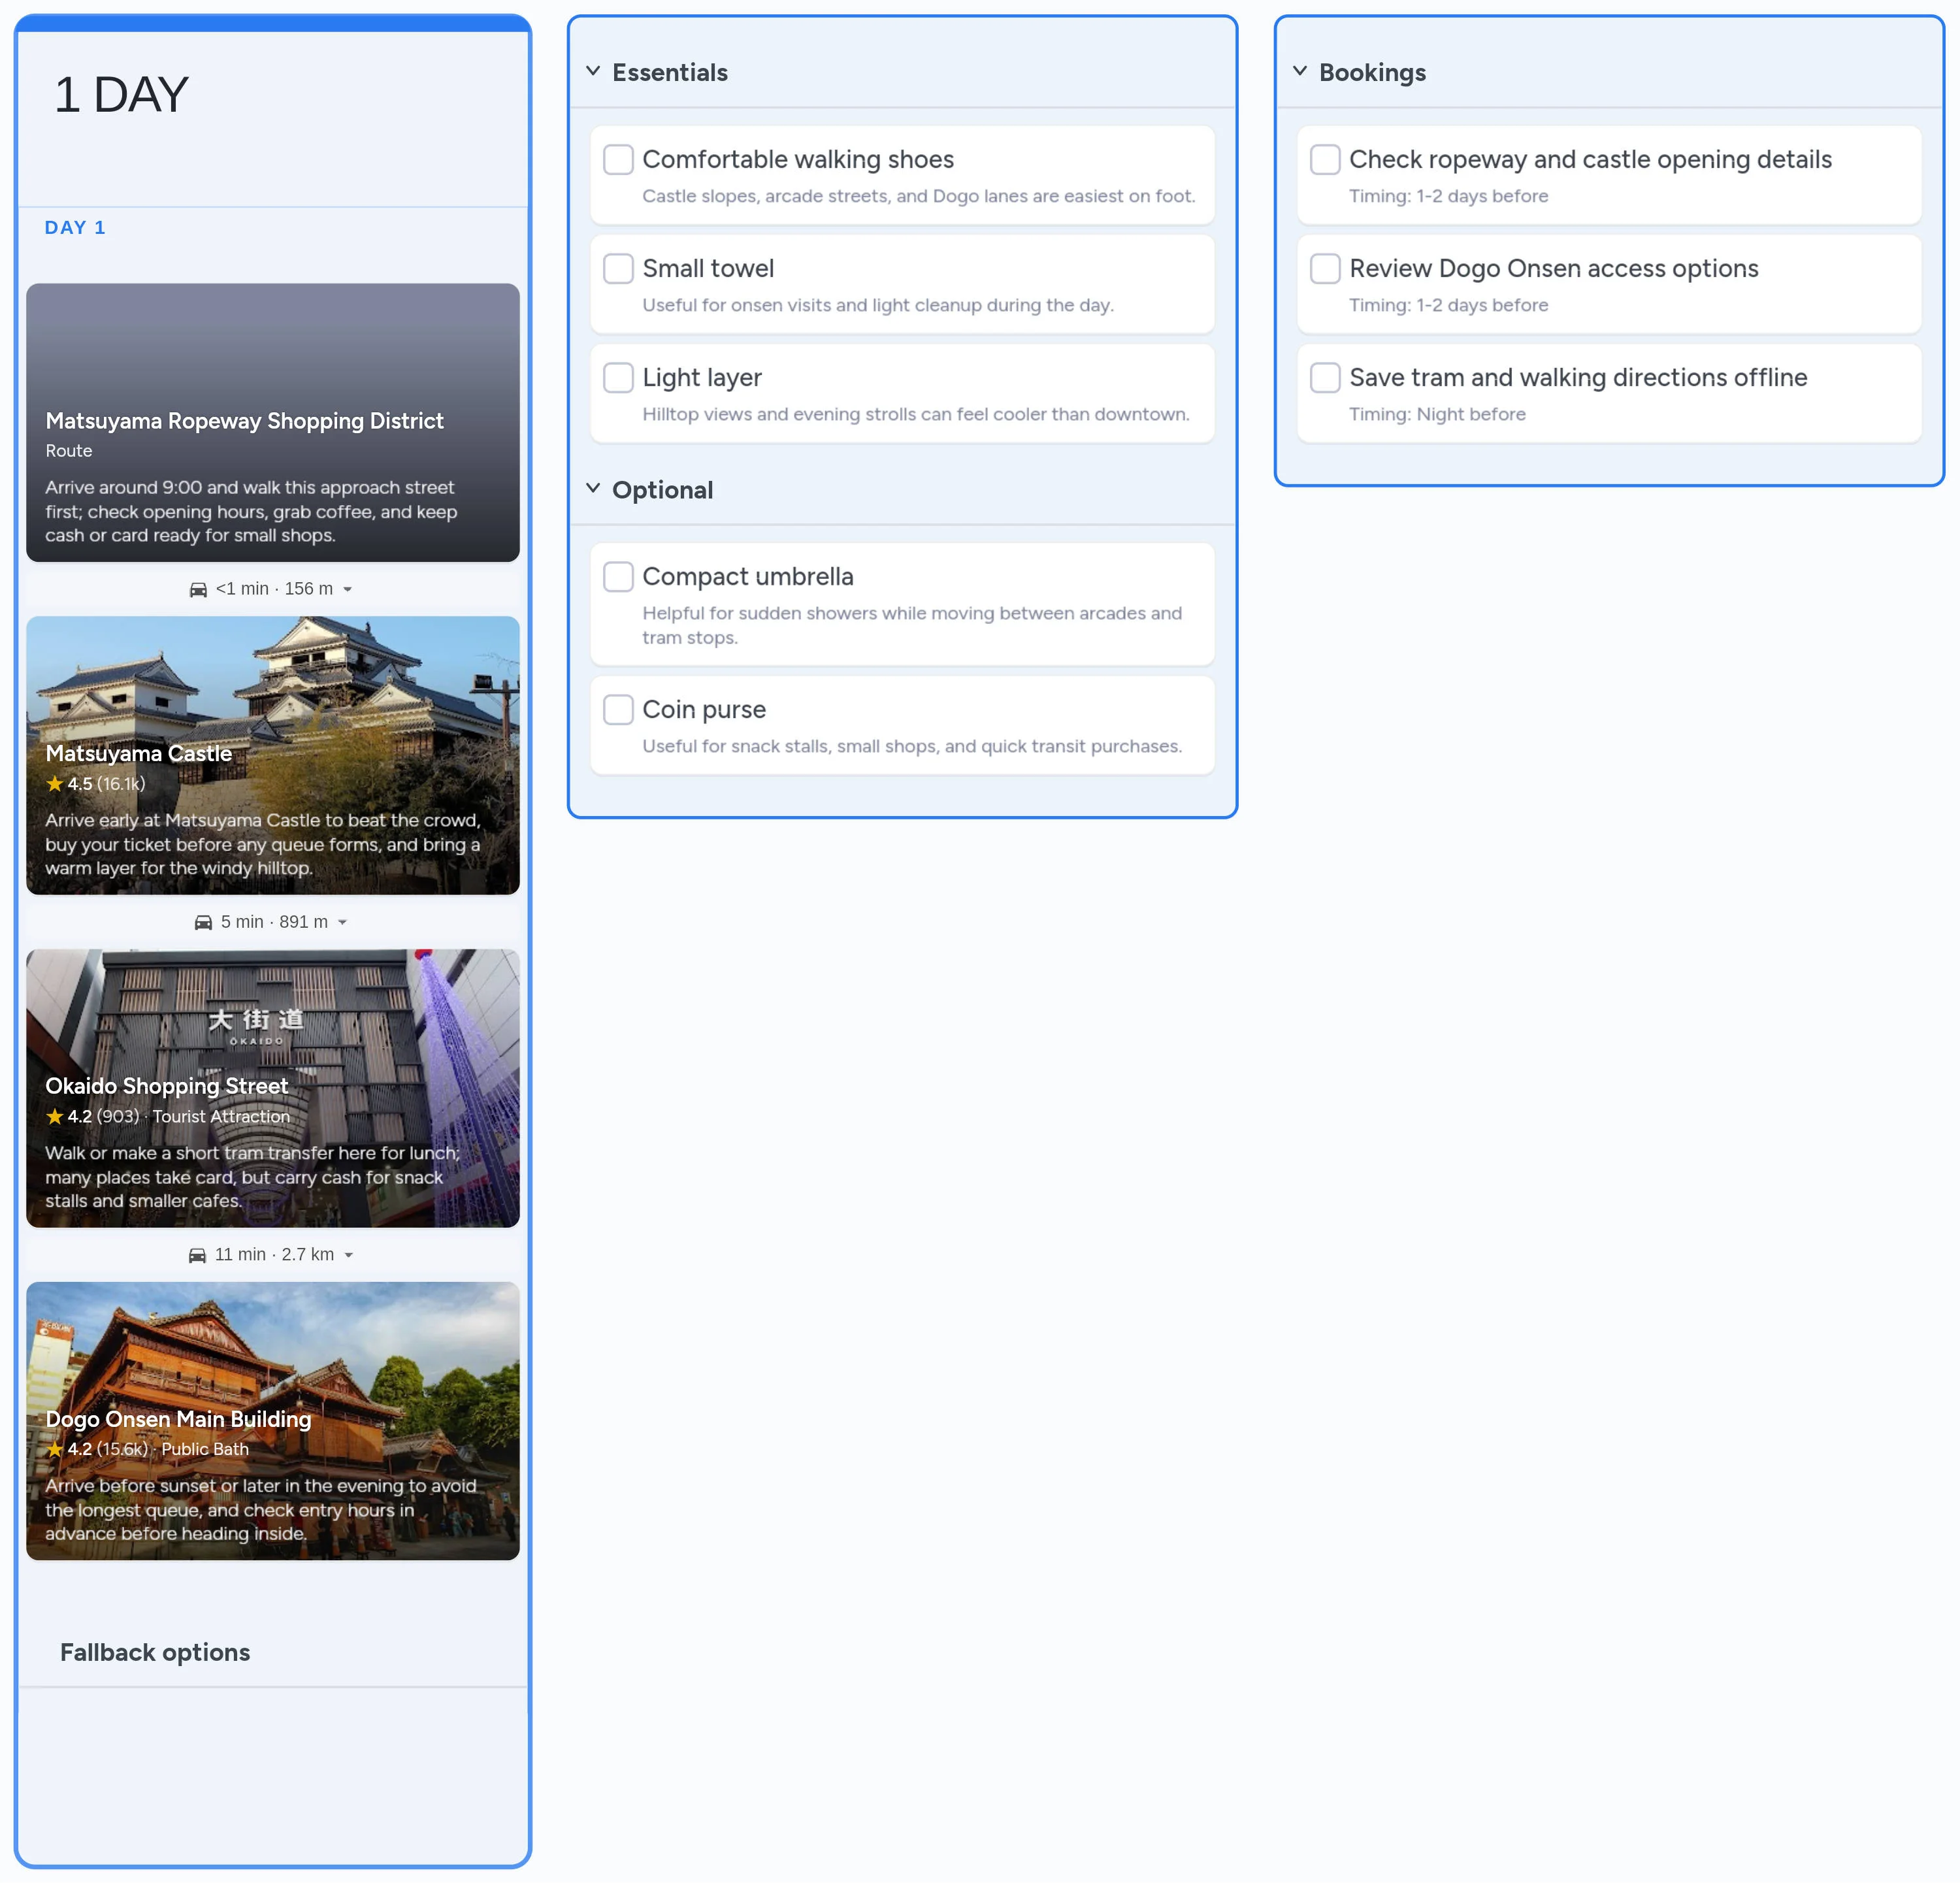Select the DAY 1 tab
Screen dimensions: 1960x1883
75,227
